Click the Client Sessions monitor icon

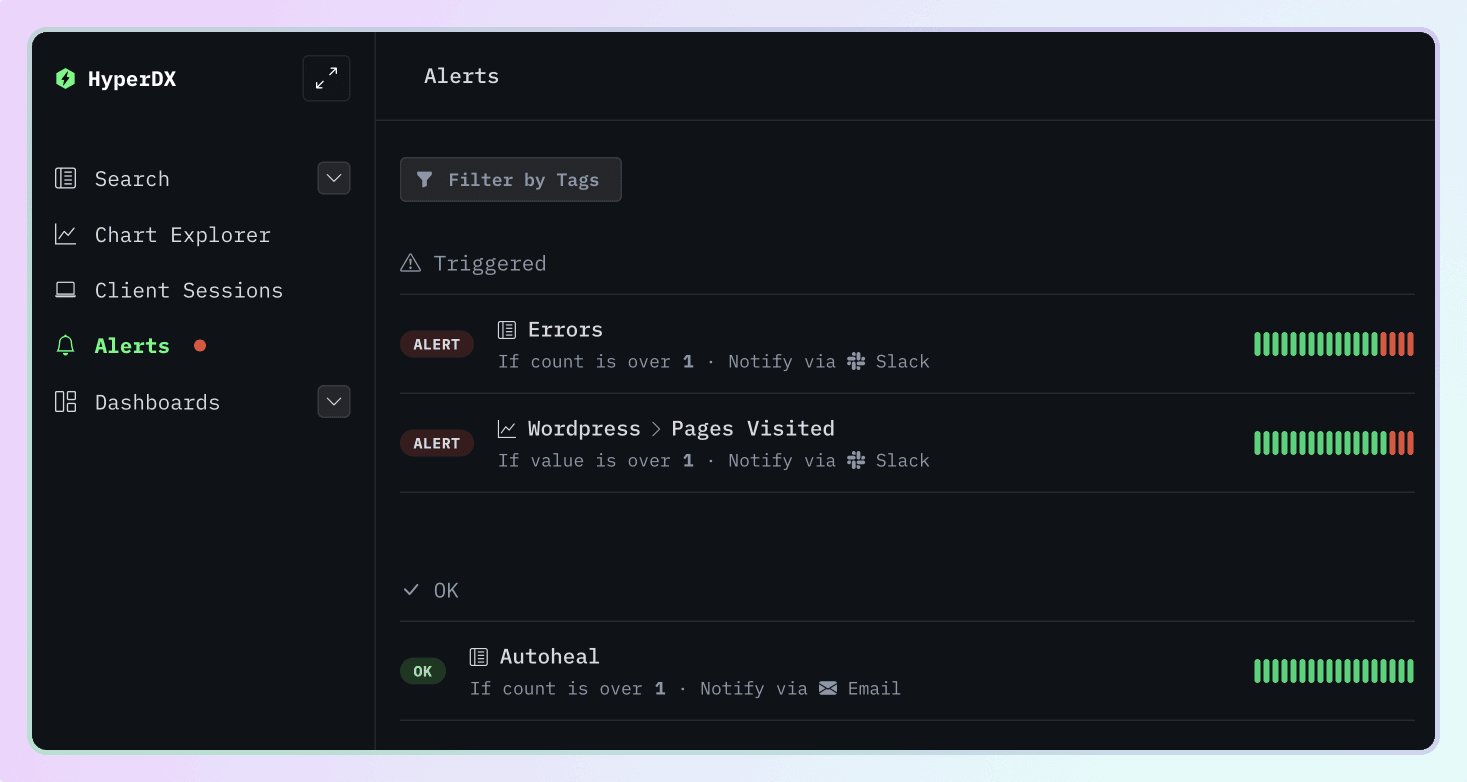tap(65, 290)
